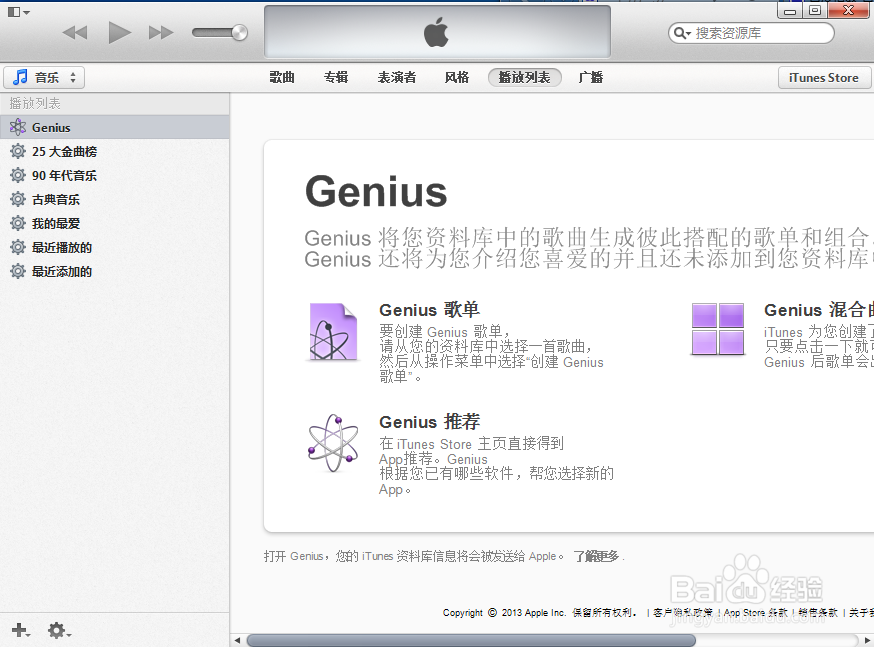The image size is (874, 647).
Task: Switch to the 广播 tab
Action: [591, 77]
